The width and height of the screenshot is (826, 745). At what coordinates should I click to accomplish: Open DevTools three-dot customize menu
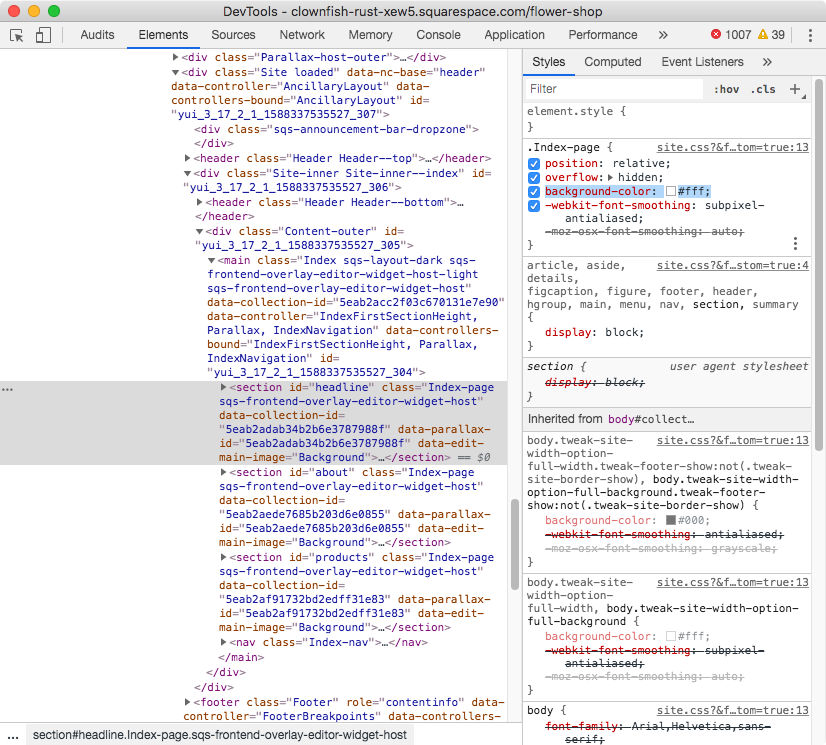coord(810,35)
